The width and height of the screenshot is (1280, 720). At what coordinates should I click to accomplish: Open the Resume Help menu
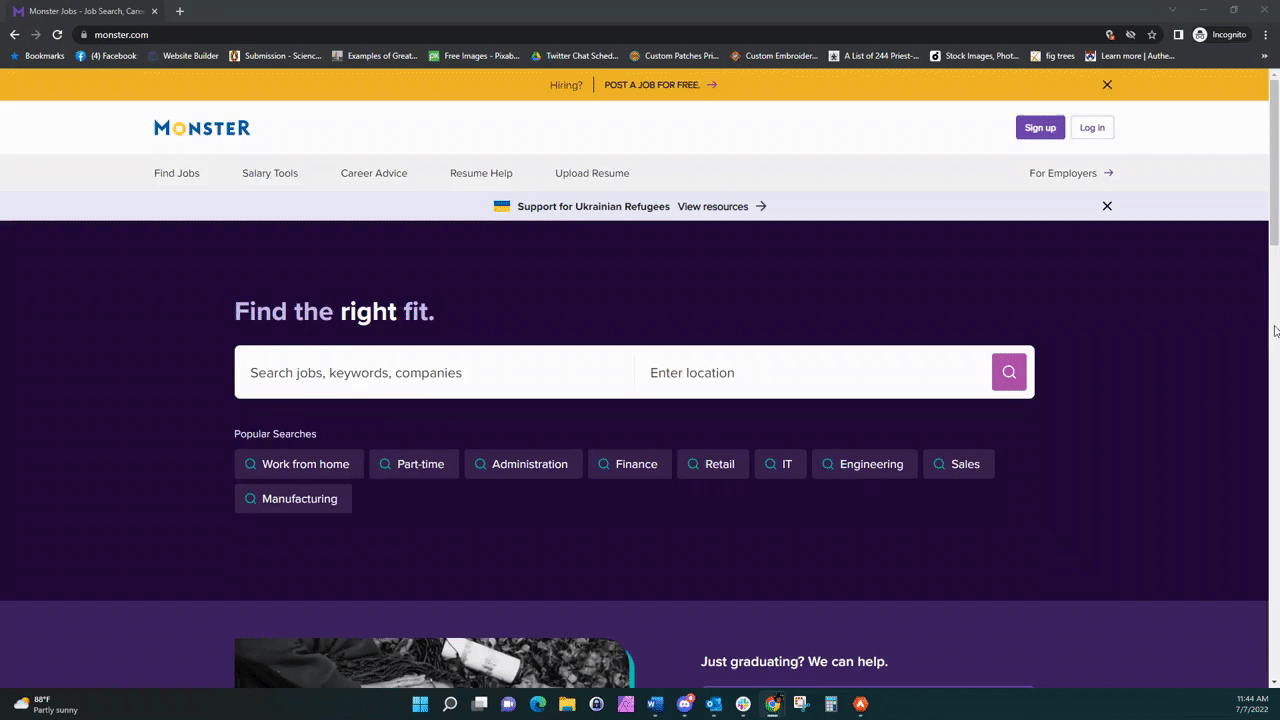coord(481,173)
